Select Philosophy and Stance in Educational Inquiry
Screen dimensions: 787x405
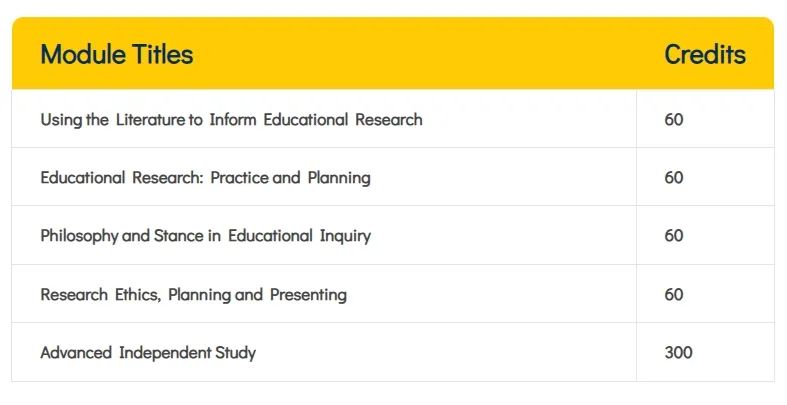[x=205, y=236]
